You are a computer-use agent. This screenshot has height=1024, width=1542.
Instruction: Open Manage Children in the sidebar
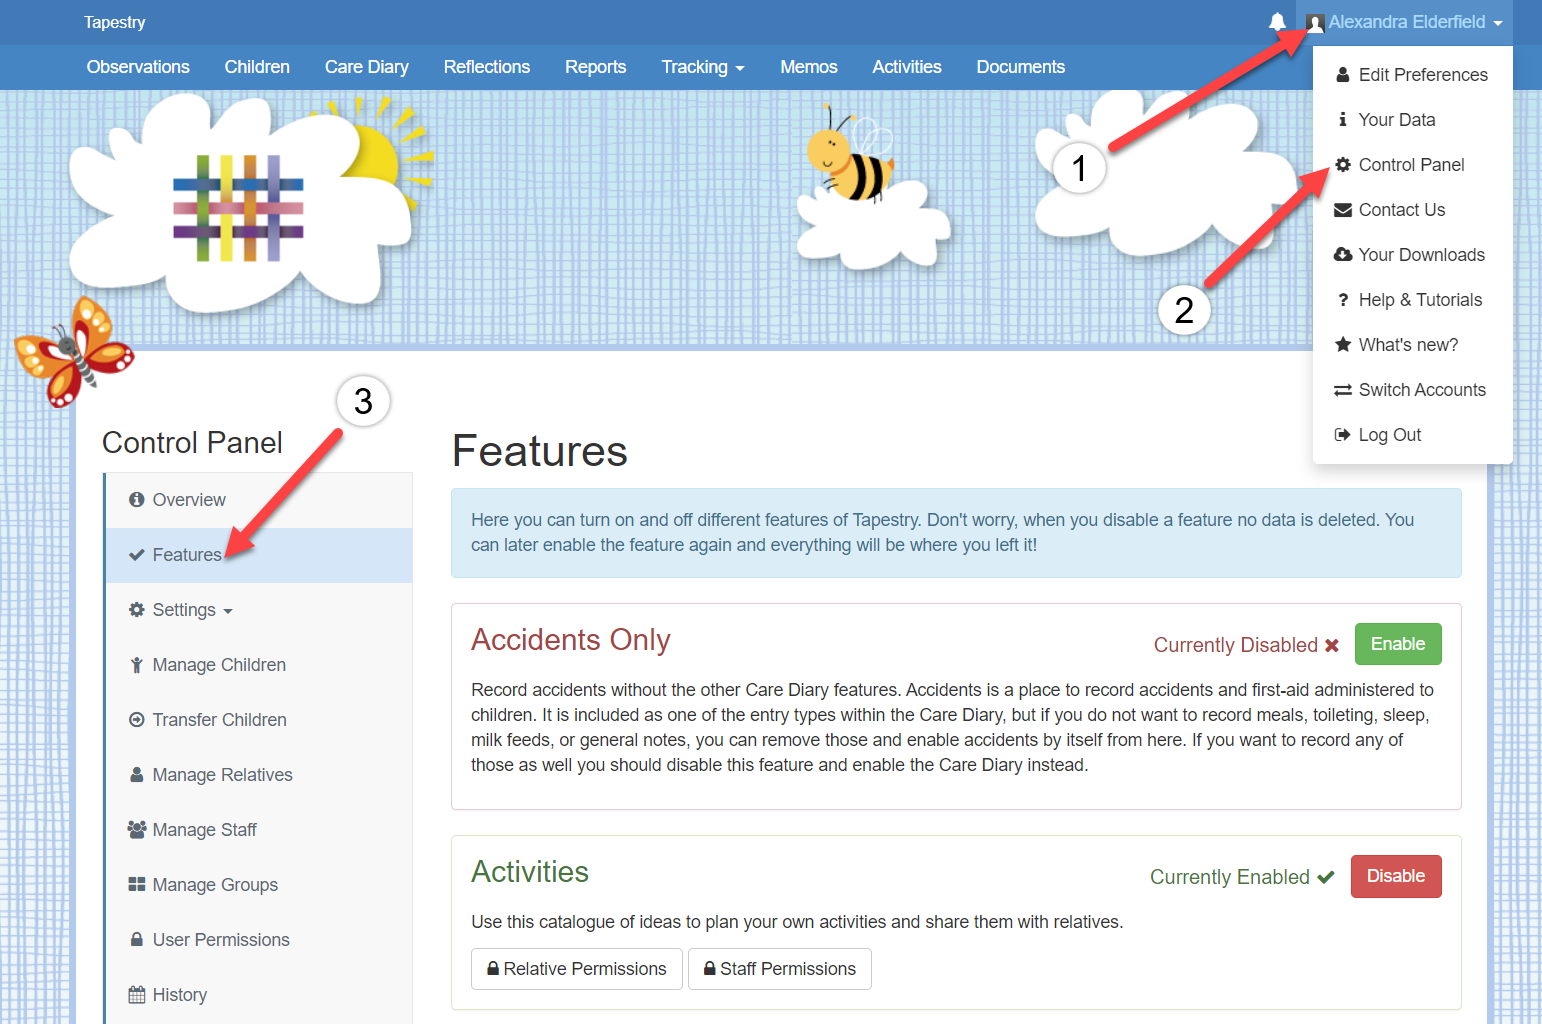tap(259, 665)
